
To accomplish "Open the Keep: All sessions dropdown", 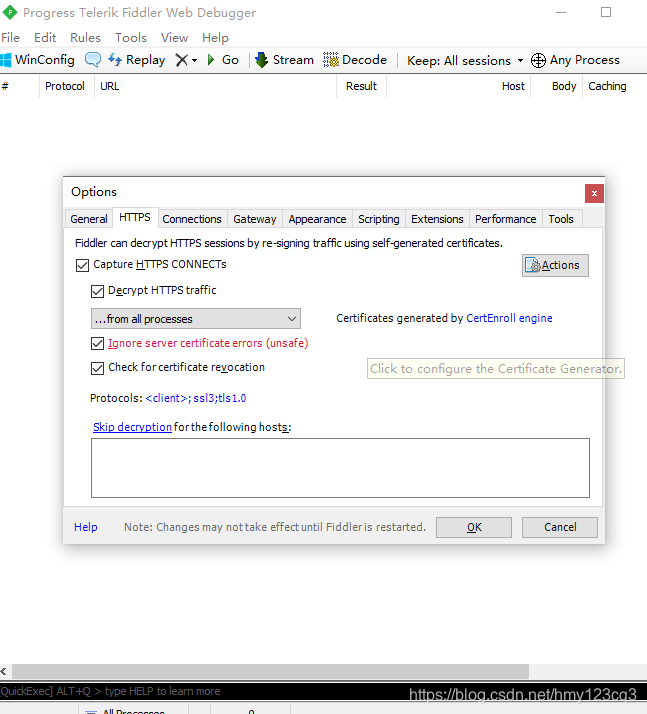I will (x=465, y=61).
